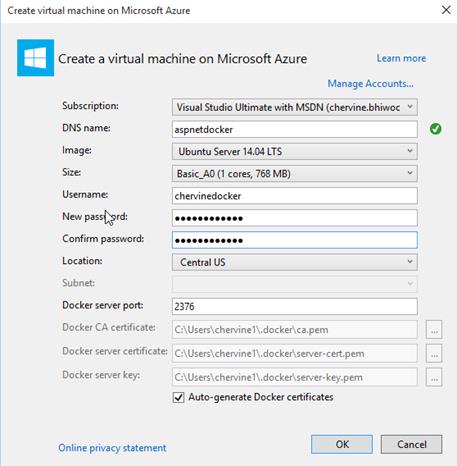The height and width of the screenshot is (466, 457).
Task: Click into the Username field
Action: [295, 196]
